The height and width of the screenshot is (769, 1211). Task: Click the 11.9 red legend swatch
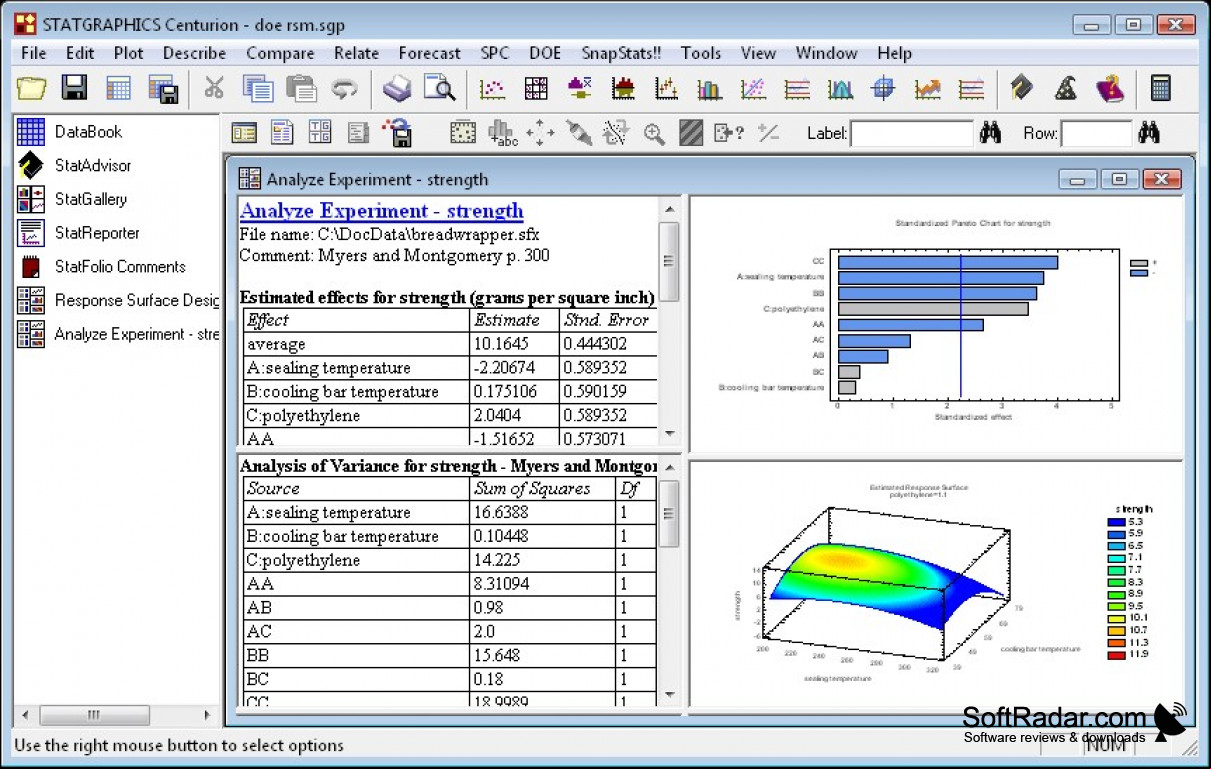click(x=1115, y=654)
